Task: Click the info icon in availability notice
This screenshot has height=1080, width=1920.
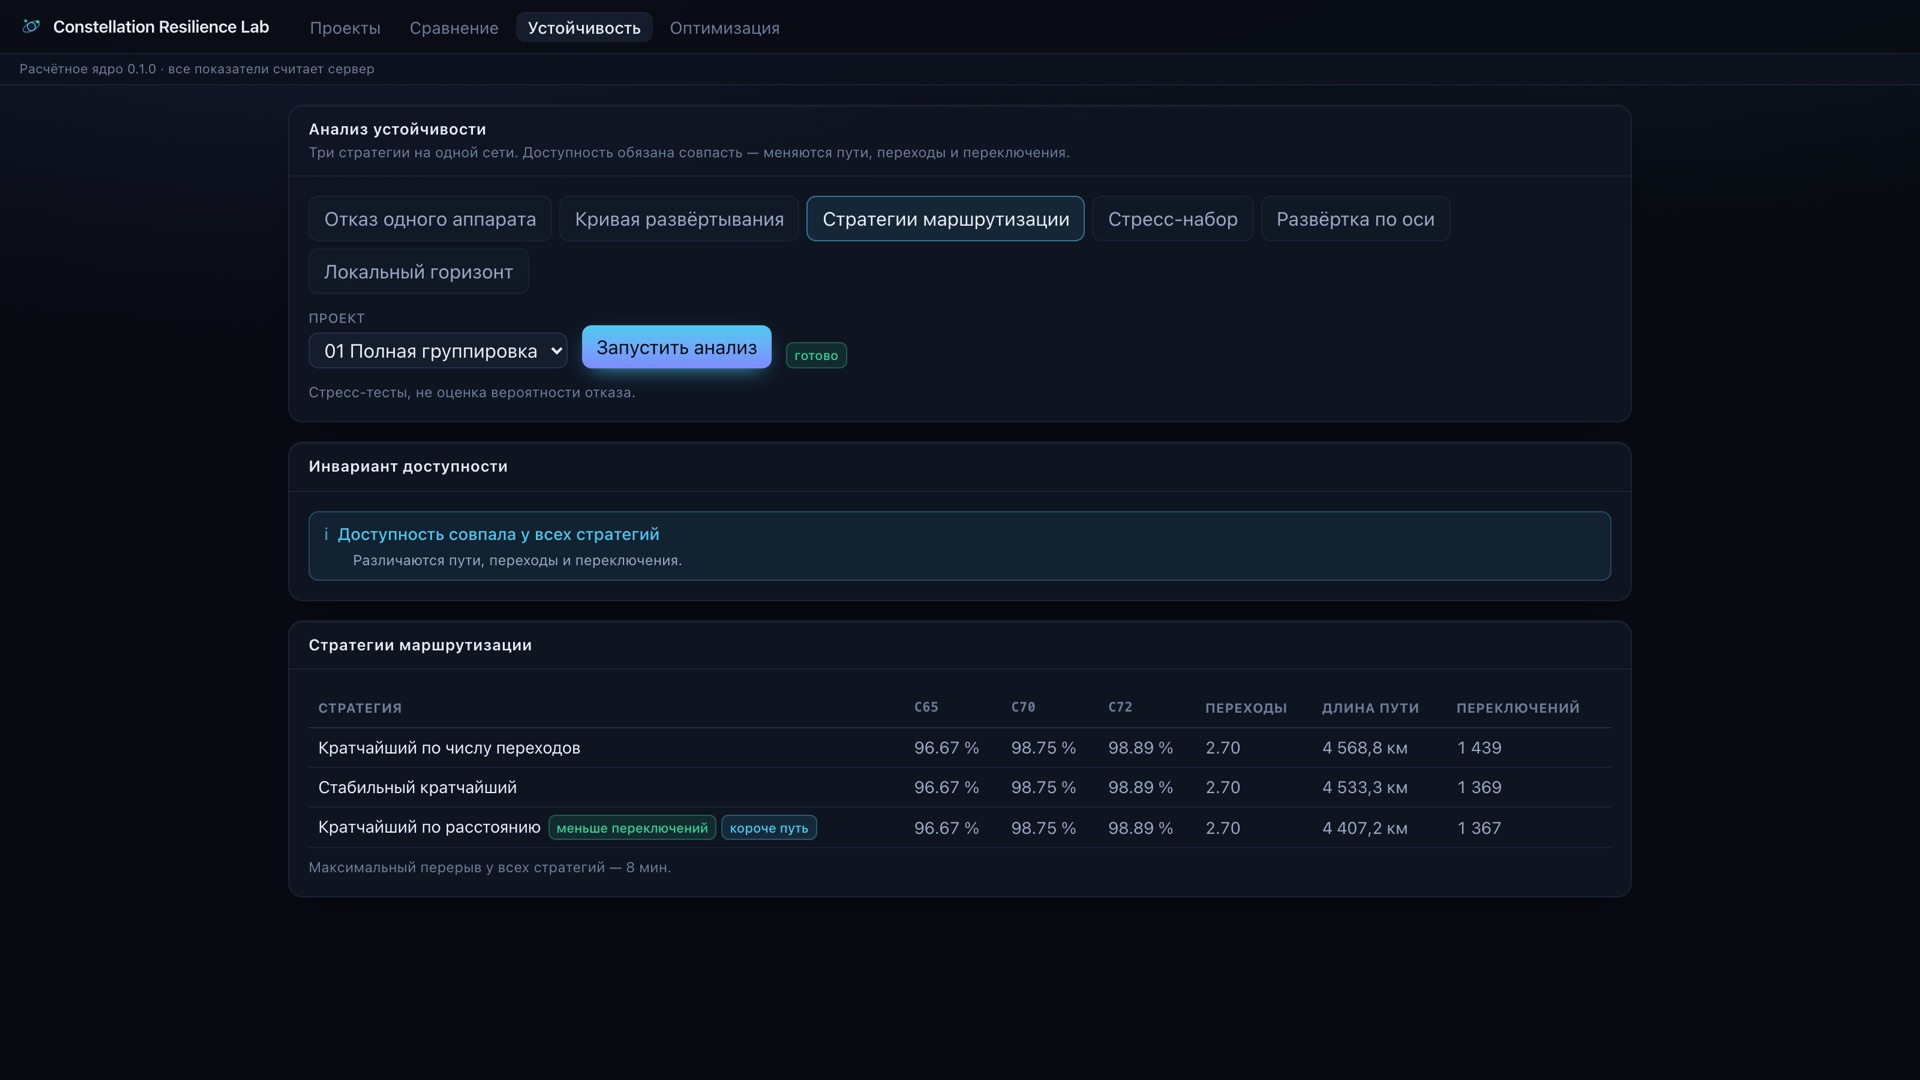Action: pos(326,535)
